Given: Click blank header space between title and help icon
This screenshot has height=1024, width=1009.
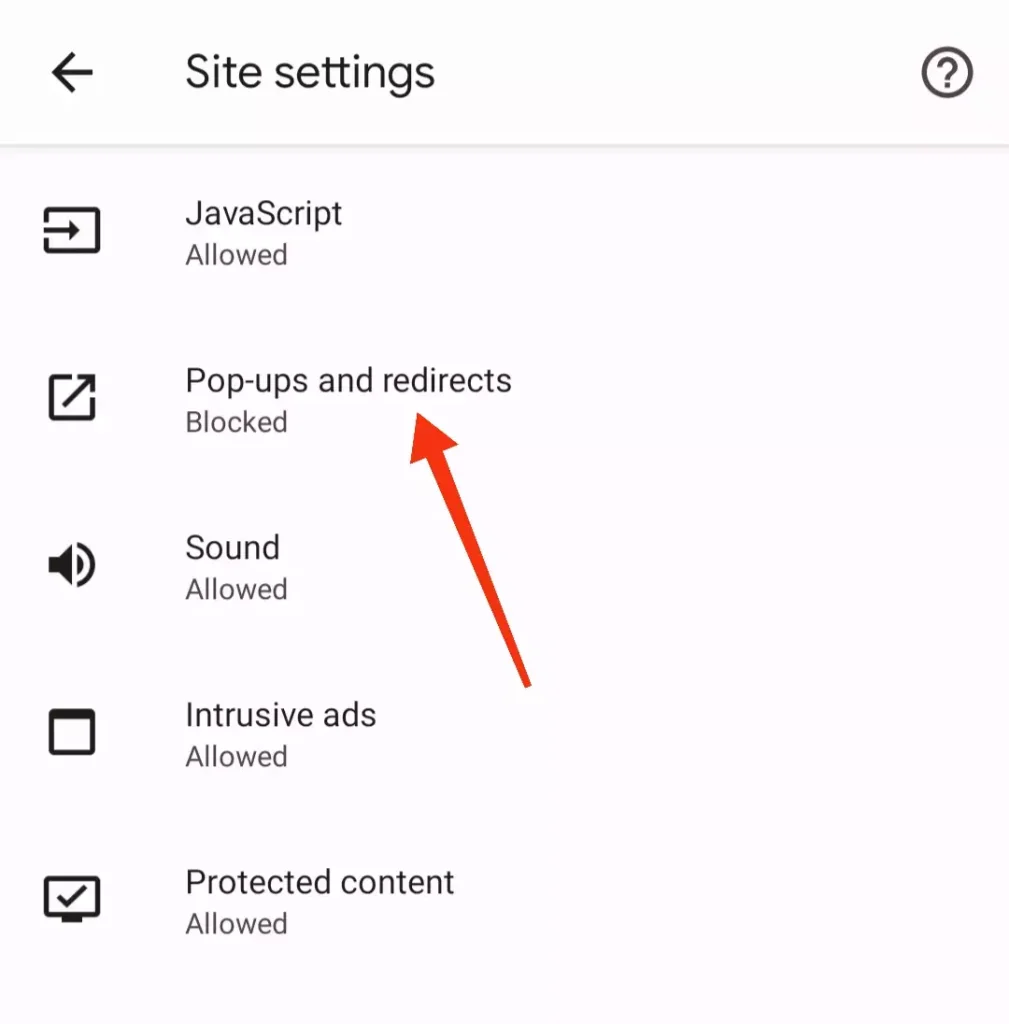Looking at the screenshot, I should click(678, 72).
